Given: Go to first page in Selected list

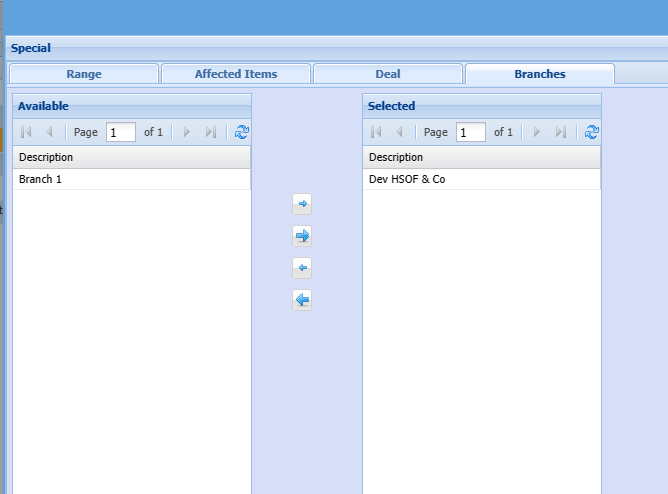Looking at the screenshot, I should (376, 132).
